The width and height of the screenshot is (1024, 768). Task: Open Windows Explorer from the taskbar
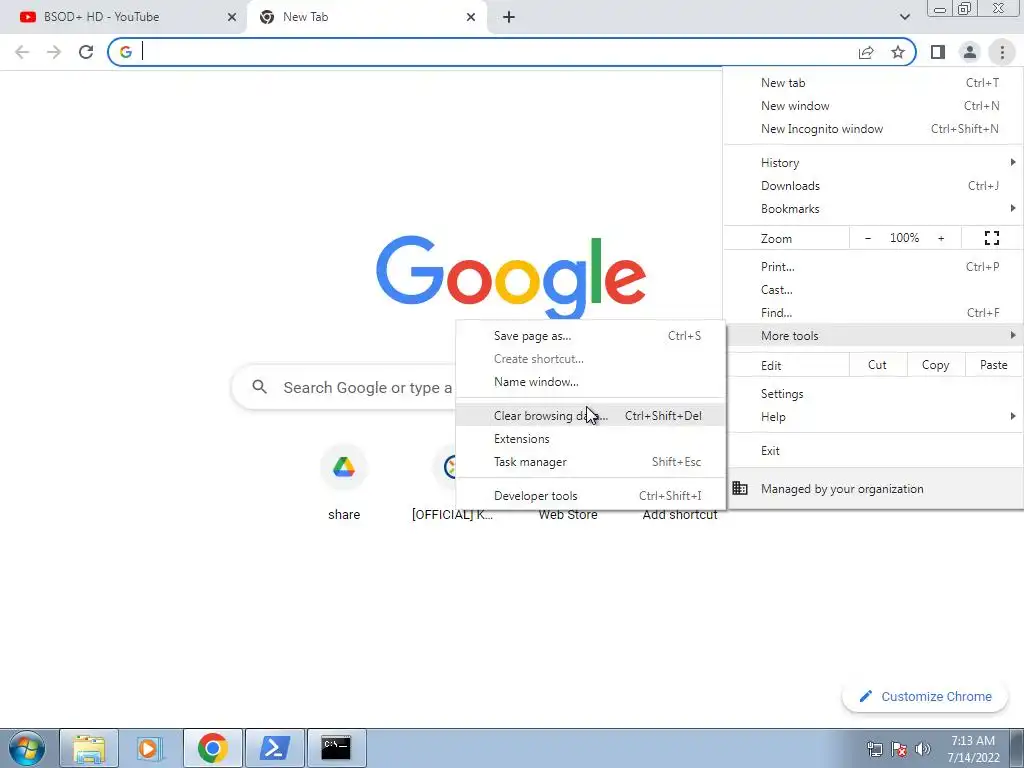89,748
